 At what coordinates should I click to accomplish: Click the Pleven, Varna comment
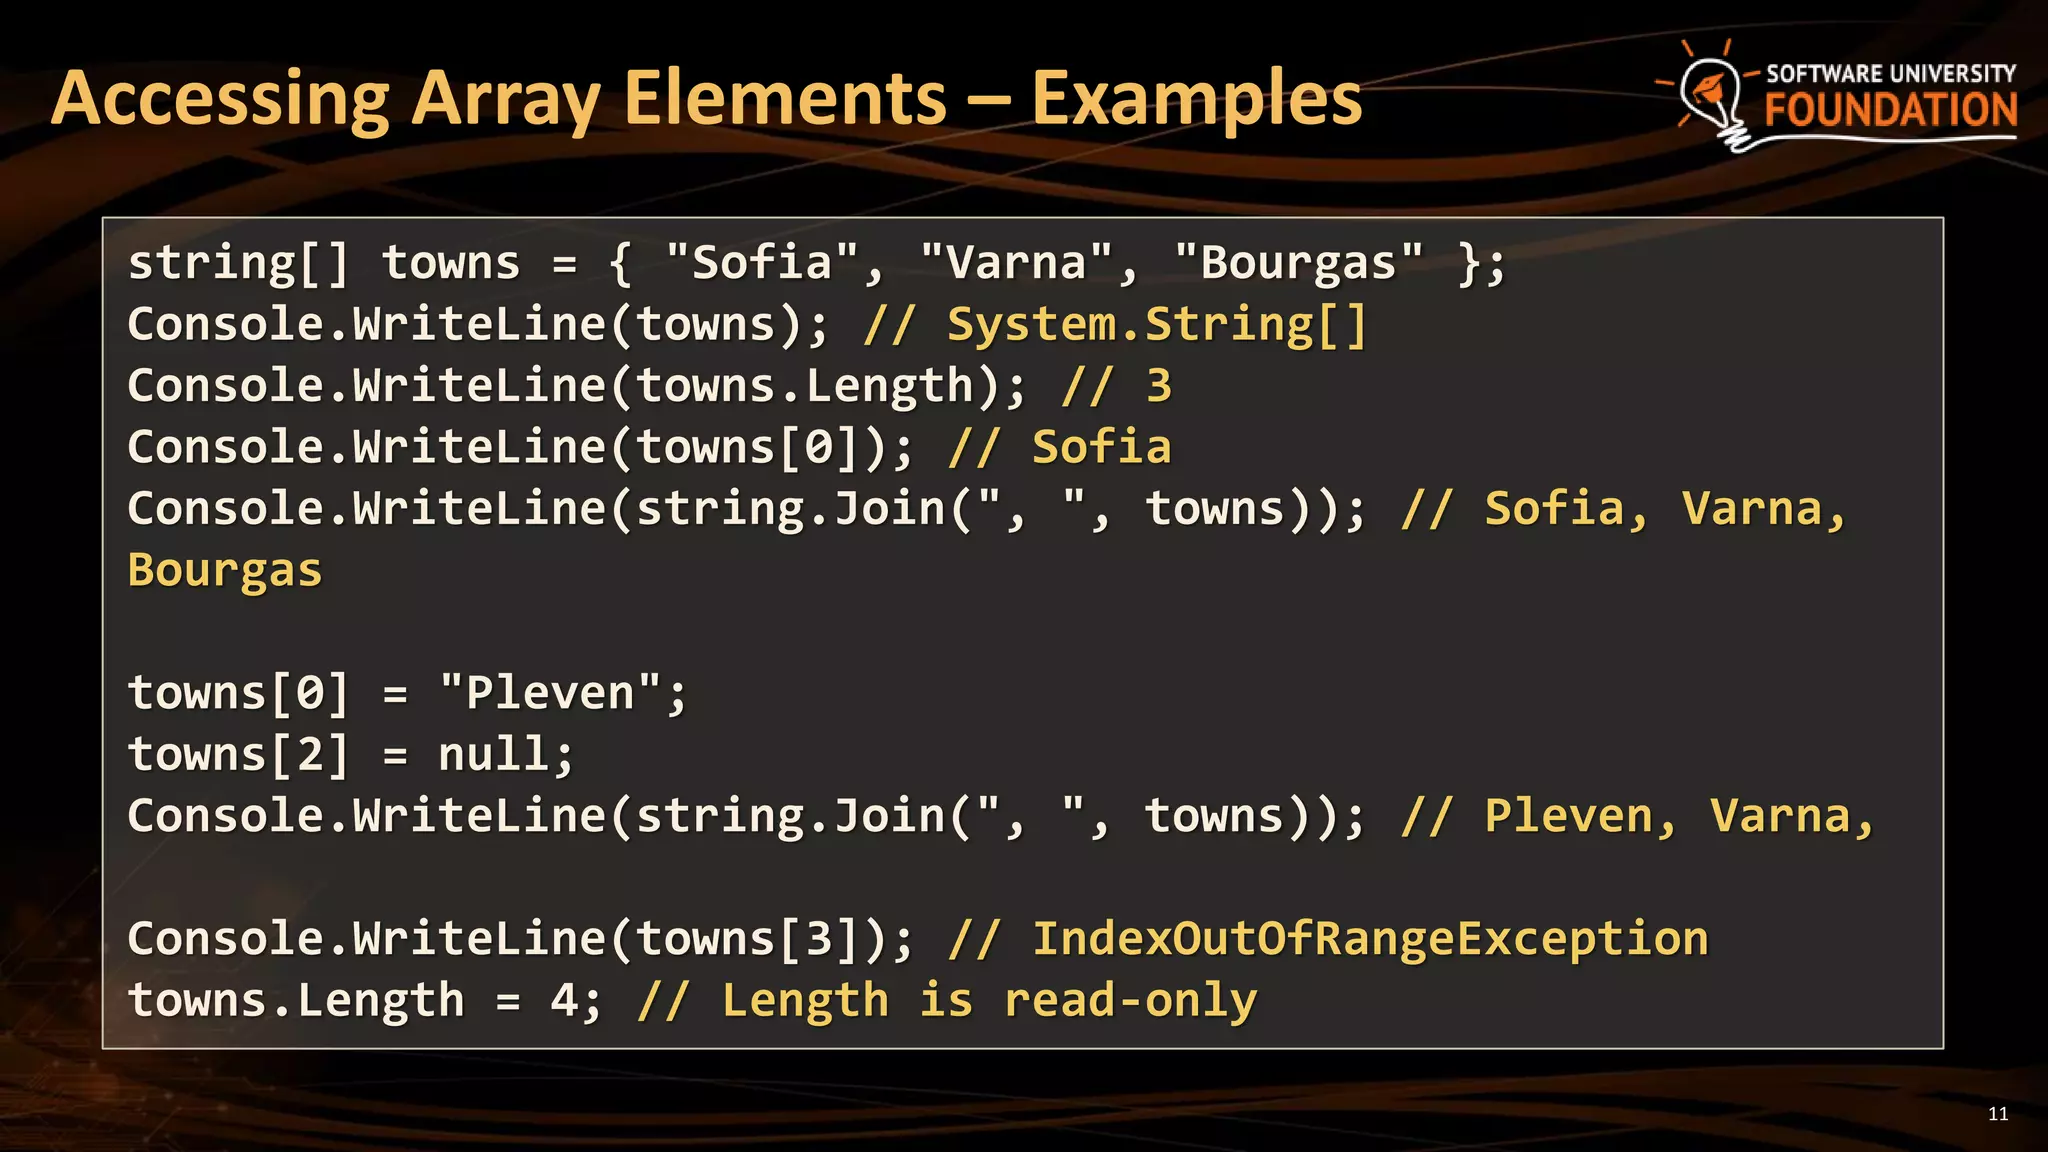1637,816
